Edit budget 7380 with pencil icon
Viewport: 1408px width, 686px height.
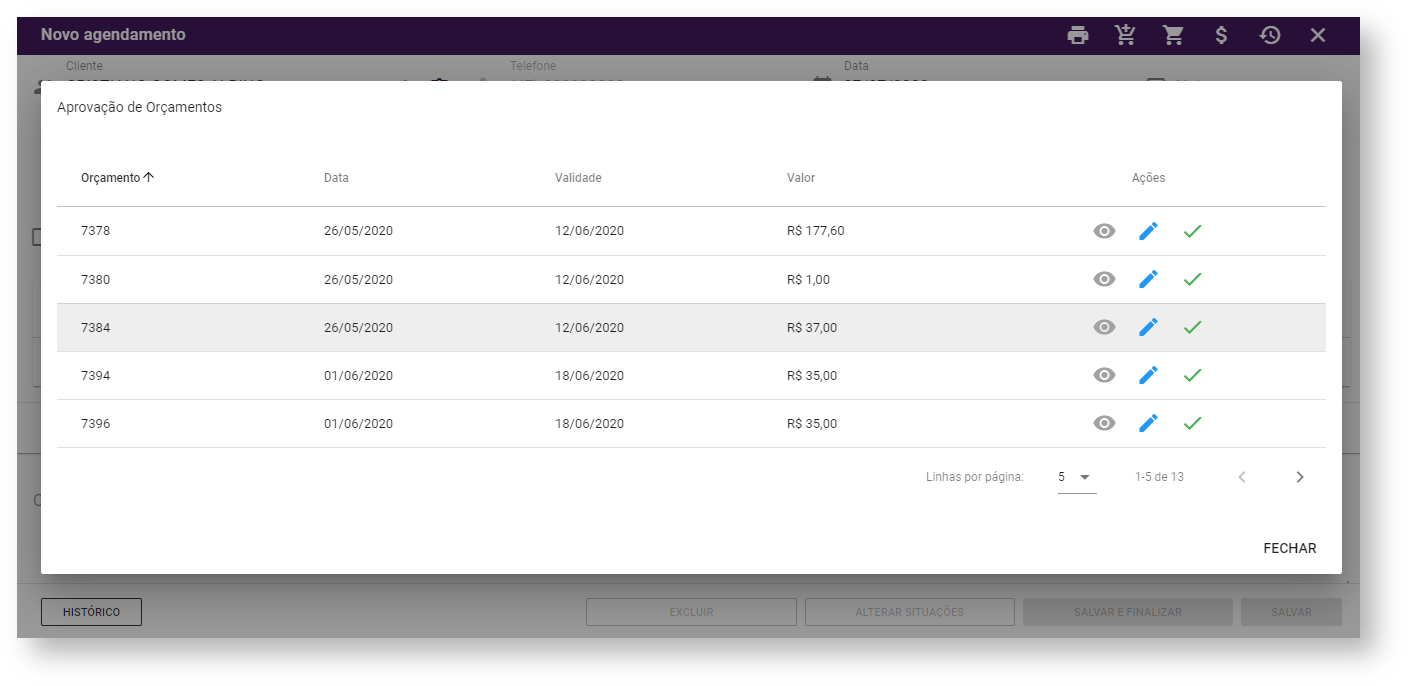(1148, 279)
